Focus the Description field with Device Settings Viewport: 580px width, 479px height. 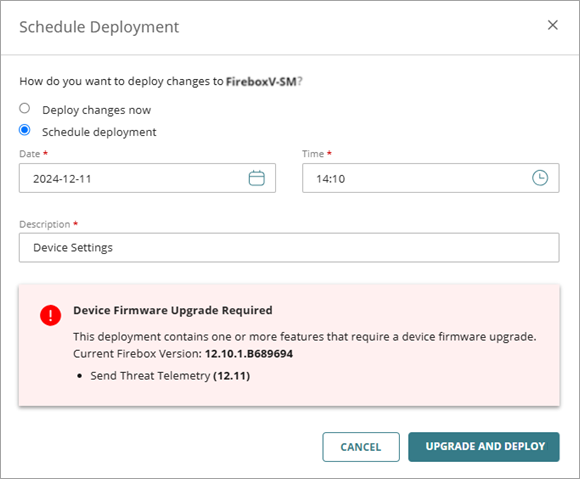[289, 247]
